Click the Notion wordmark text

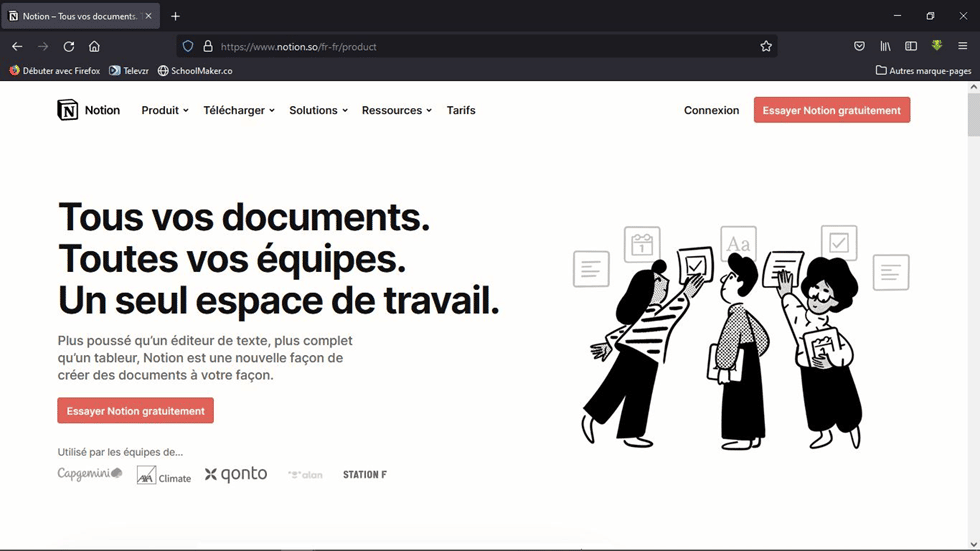pos(102,110)
